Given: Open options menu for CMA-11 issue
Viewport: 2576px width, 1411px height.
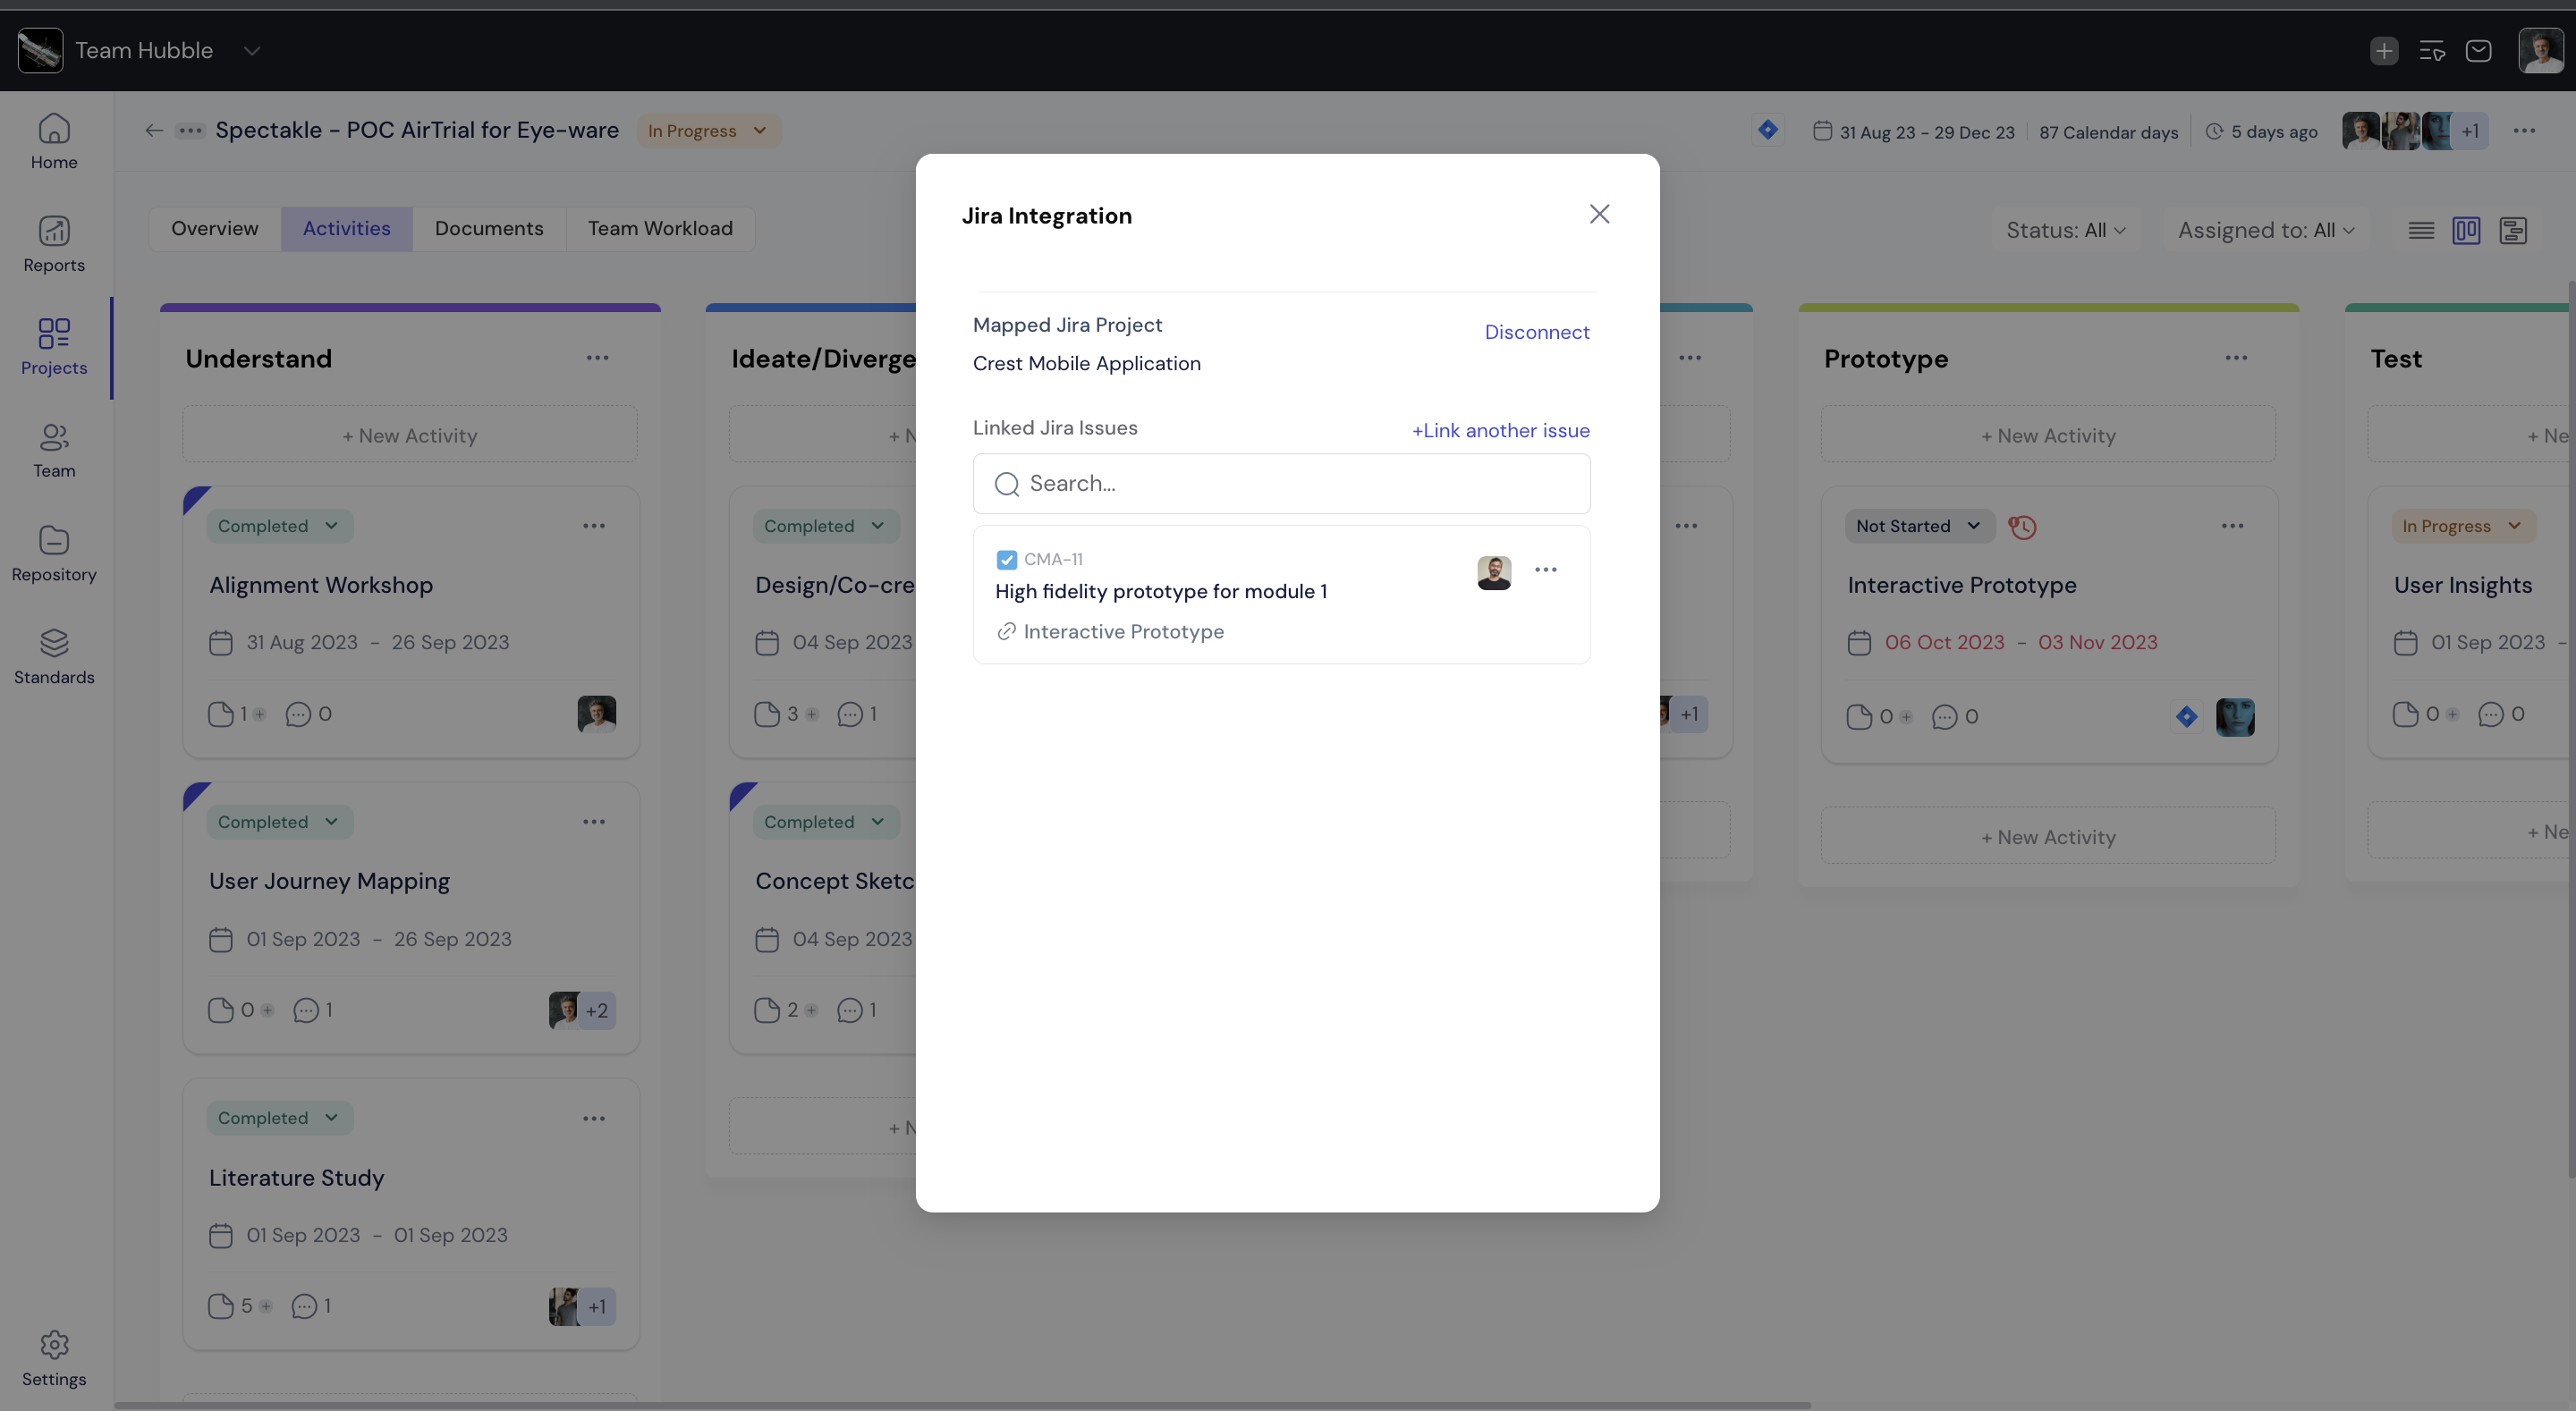Looking at the screenshot, I should click(x=1545, y=570).
